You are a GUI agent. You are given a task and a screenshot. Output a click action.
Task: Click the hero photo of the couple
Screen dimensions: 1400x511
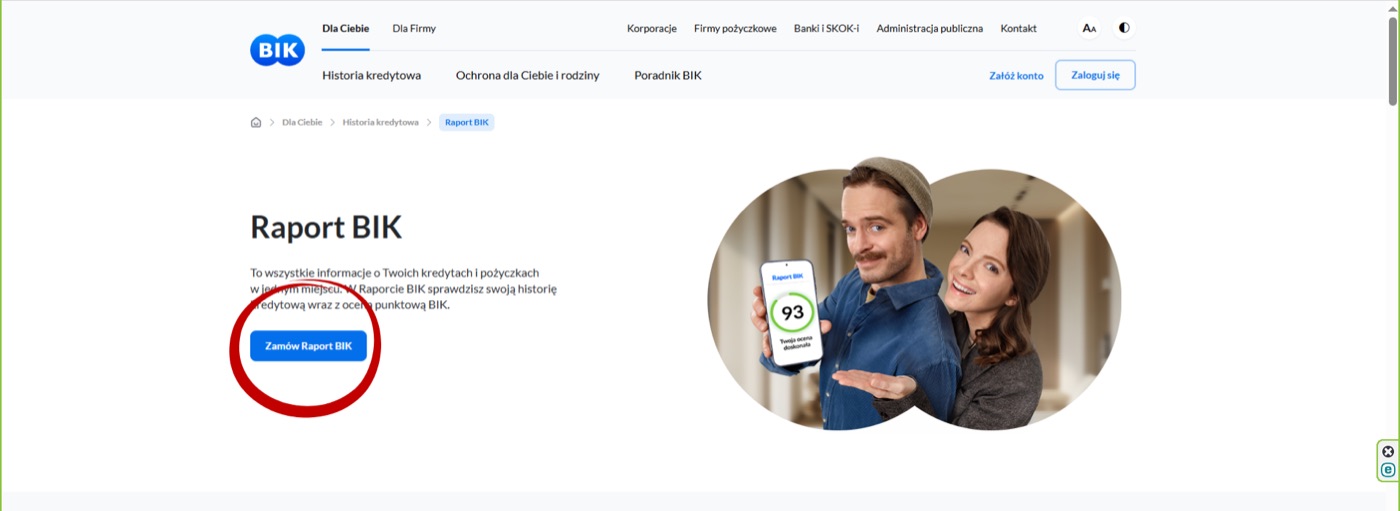(x=914, y=296)
